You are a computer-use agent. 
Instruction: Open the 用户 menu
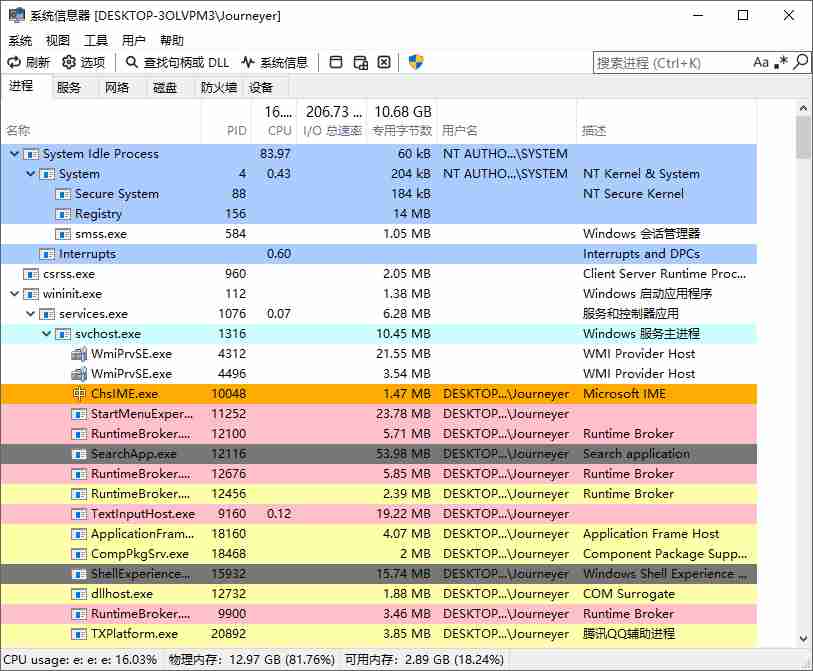[134, 40]
